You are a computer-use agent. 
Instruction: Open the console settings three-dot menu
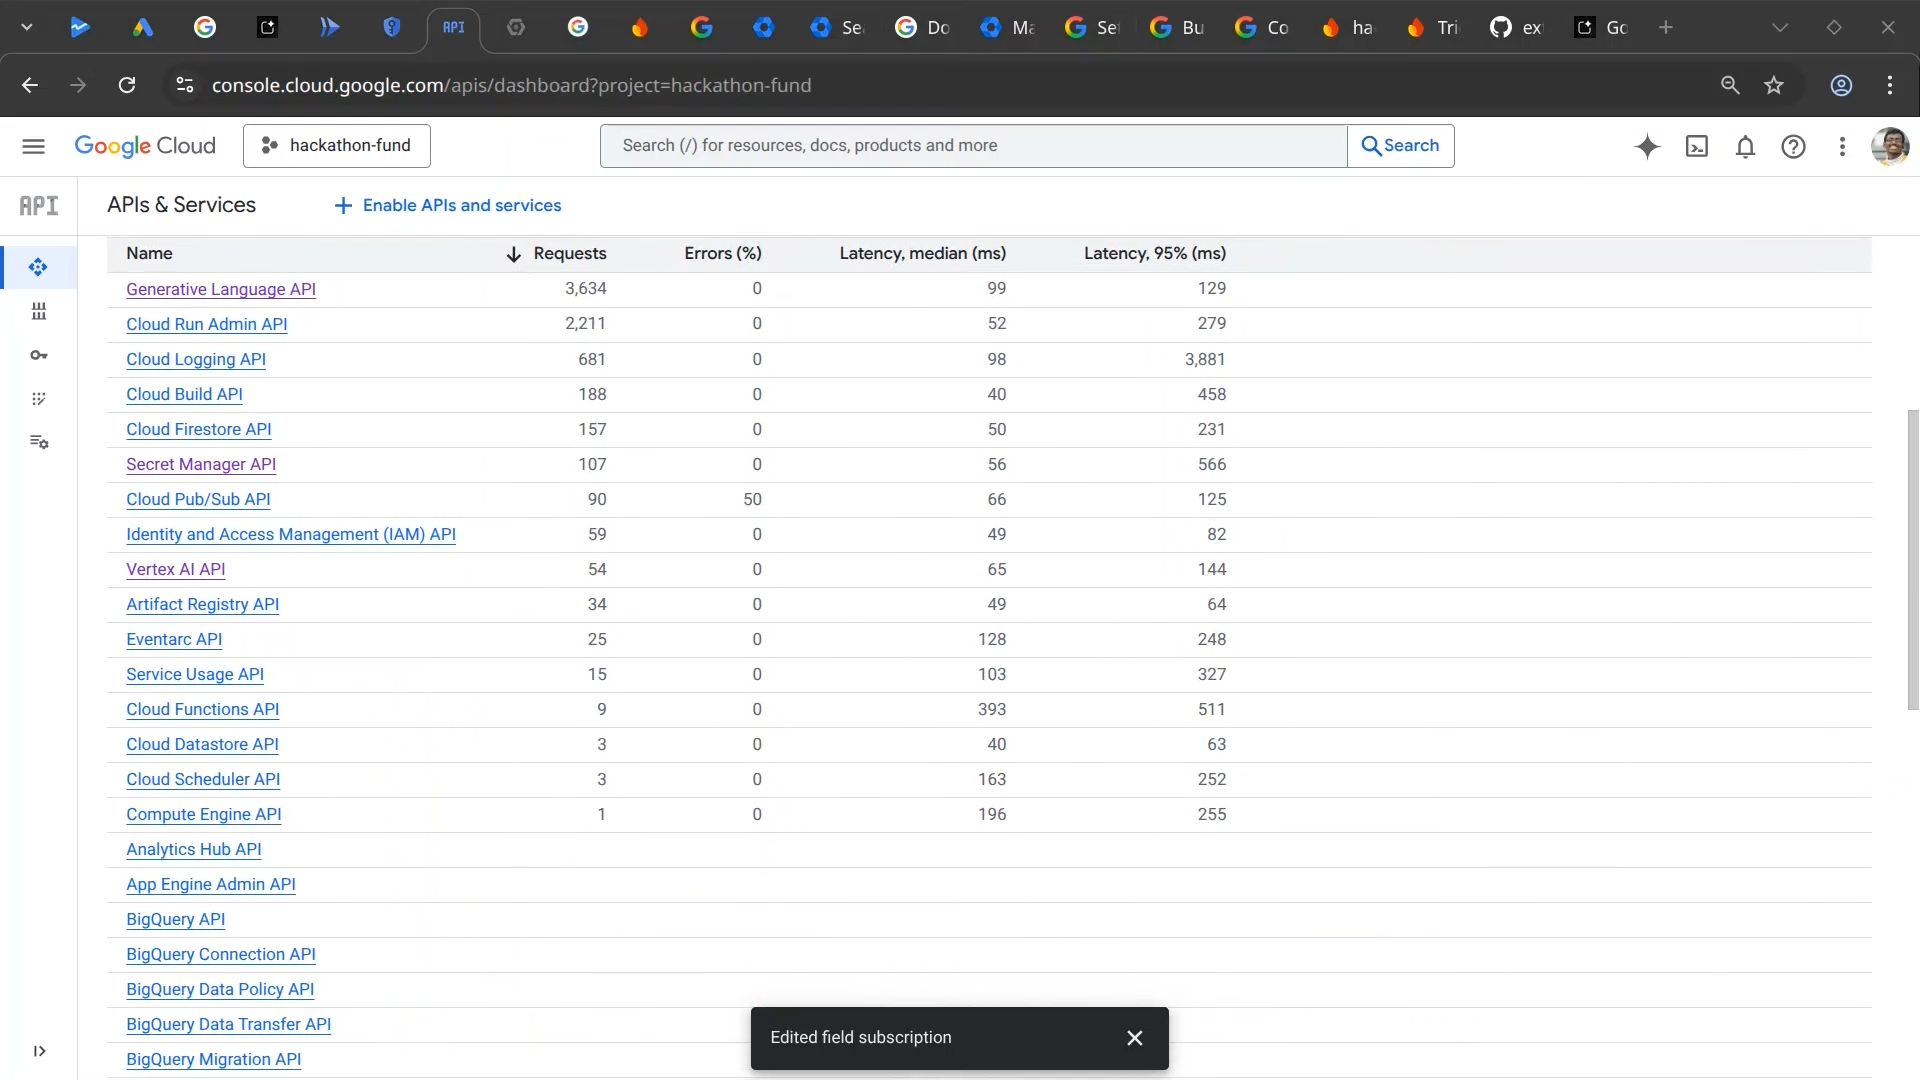pos(1842,147)
